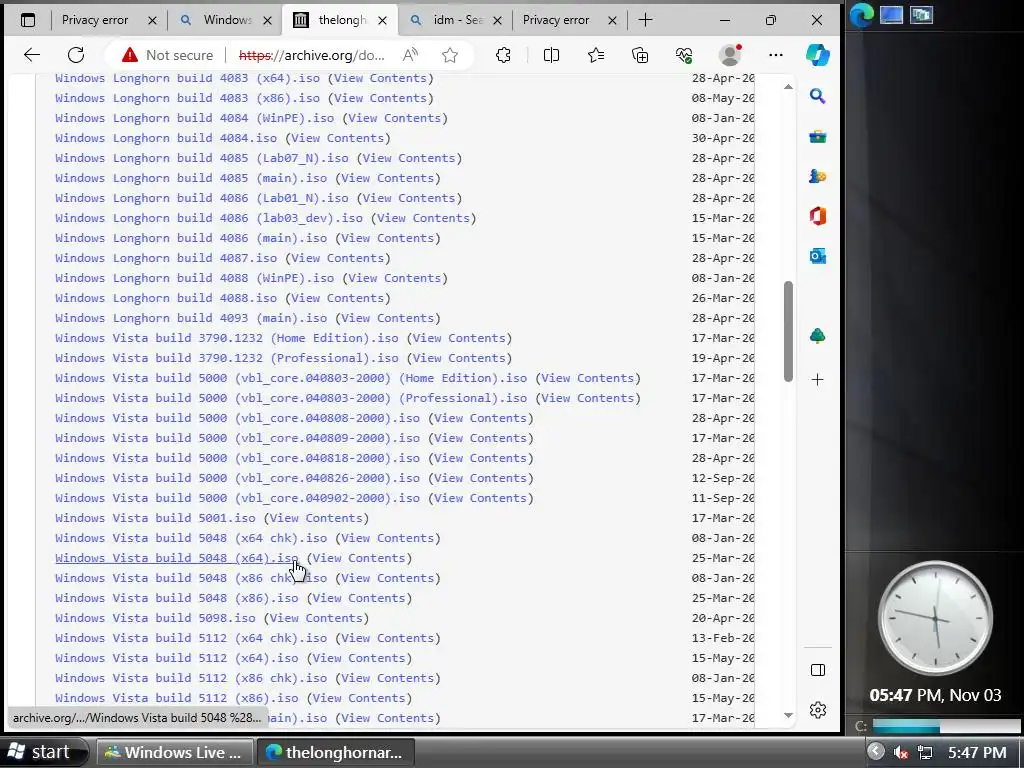
Task: Go back with the back arrow
Action: click(x=32, y=56)
